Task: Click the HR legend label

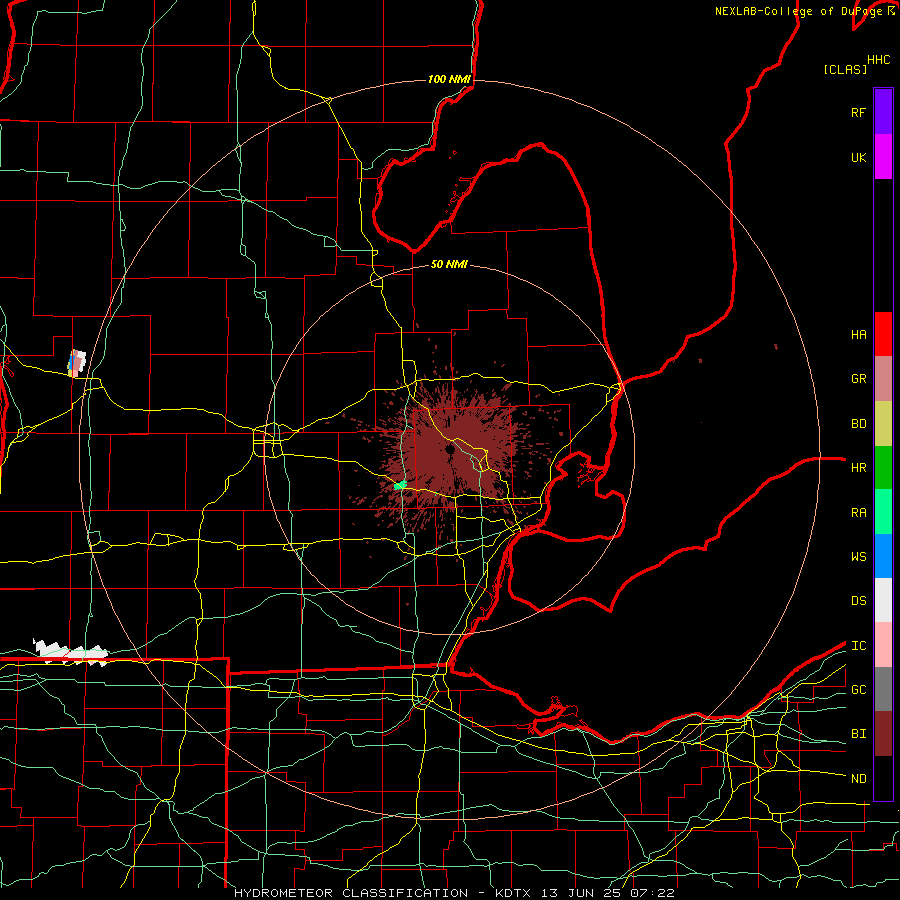Action: 859,468
